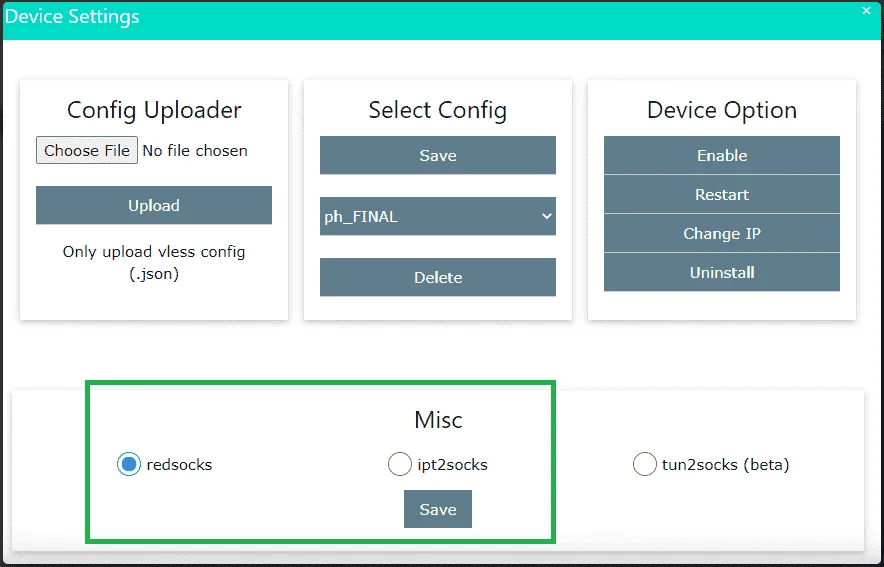Click the Choose File button
The image size is (884, 567).
pos(87,150)
